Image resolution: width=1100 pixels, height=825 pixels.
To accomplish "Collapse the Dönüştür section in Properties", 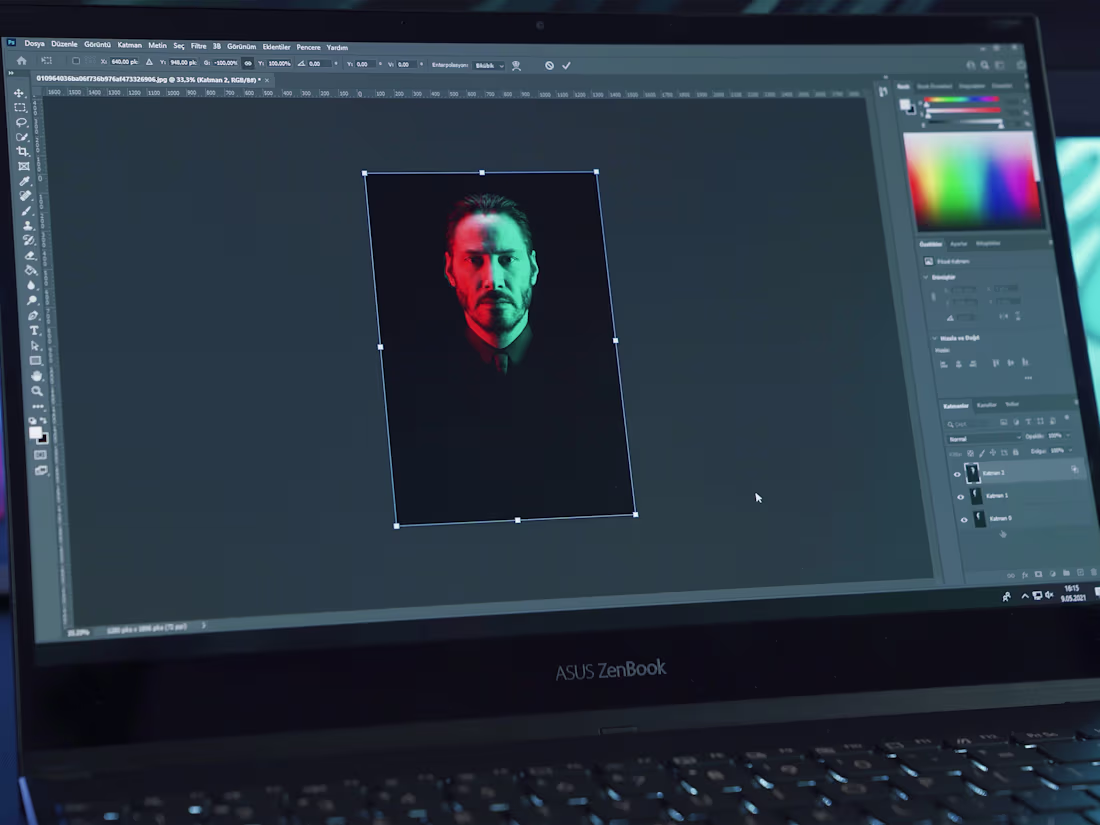I will tap(926, 277).
